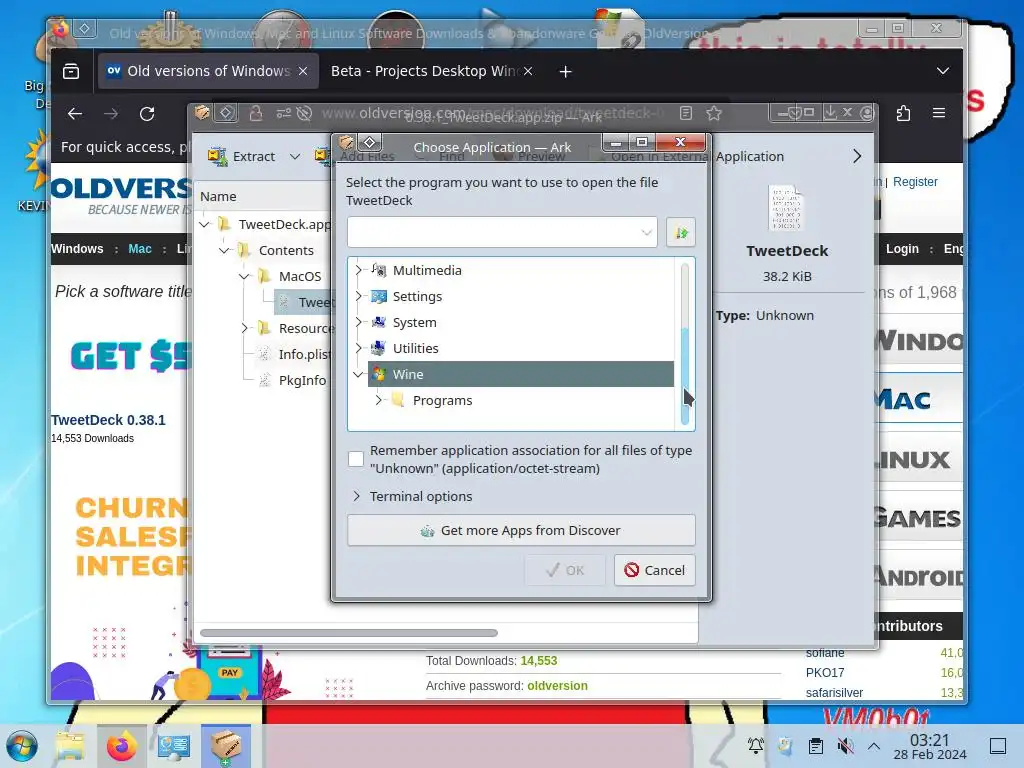Click the Ark horizontal scrollbar
The image size is (1024, 768).
click(x=349, y=633)
